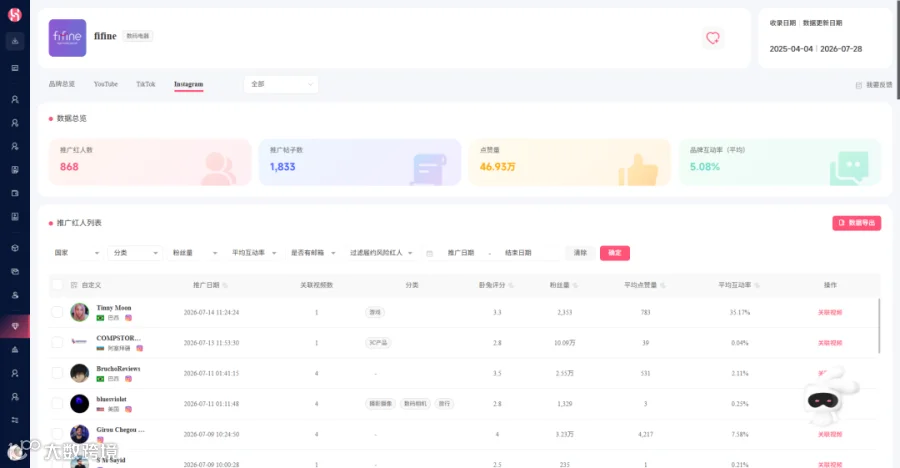Toggle the select-all checkbox in table header
Screen dimensions: 900x468
[x=57, y=285]
